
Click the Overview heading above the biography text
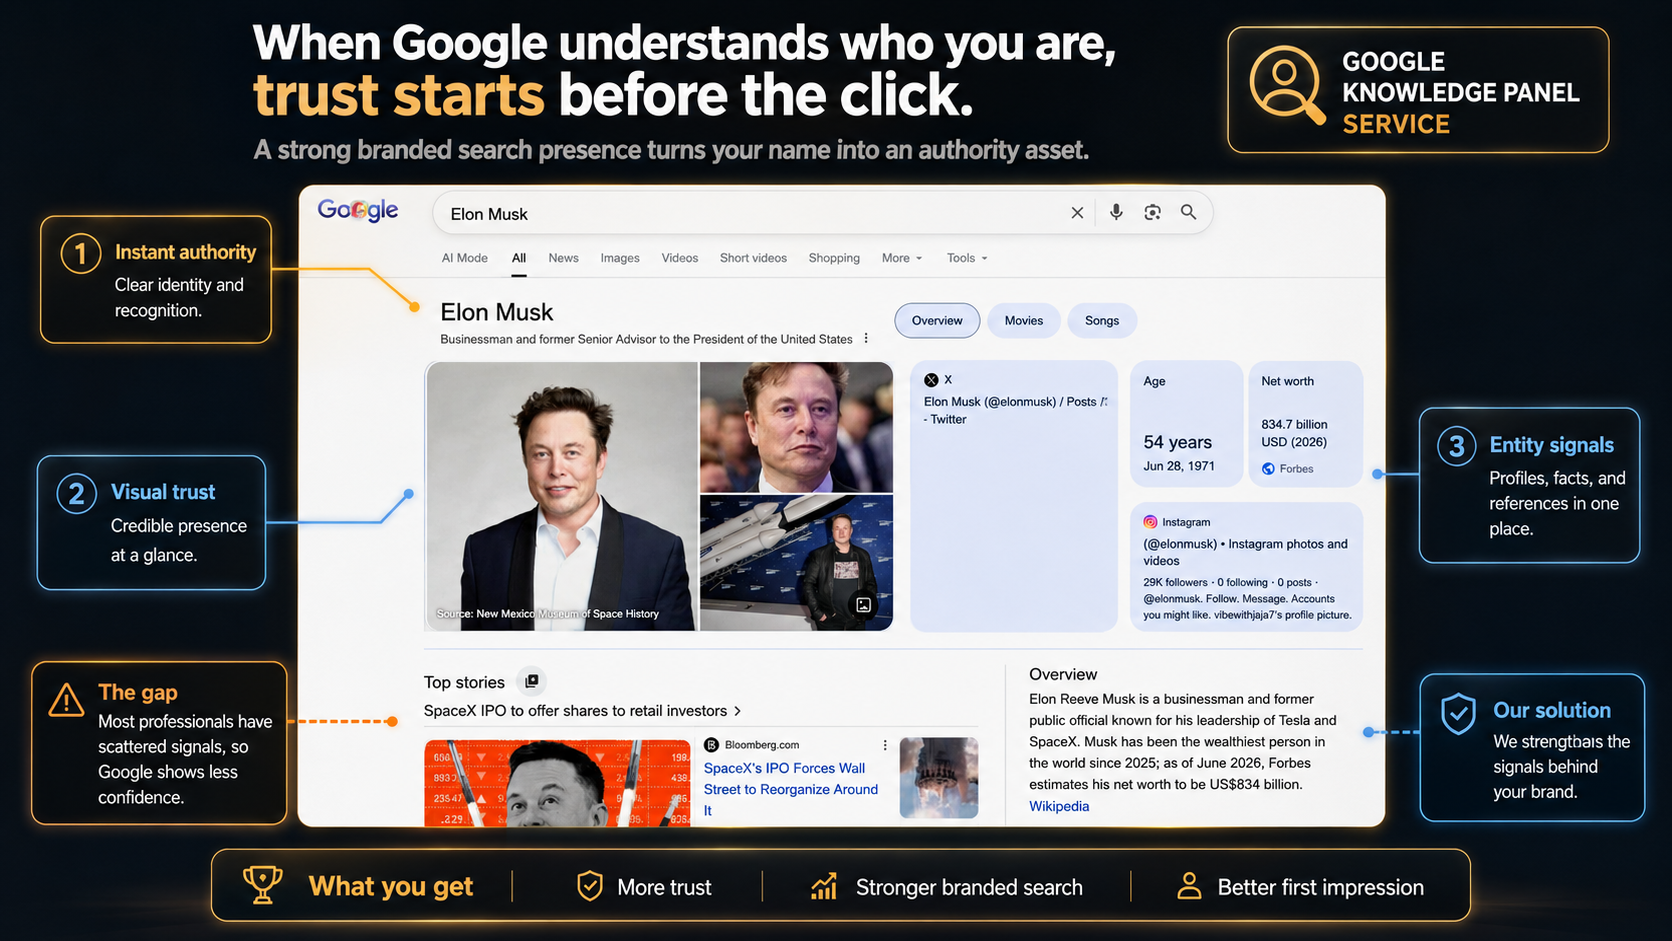tap(1063, 675)
